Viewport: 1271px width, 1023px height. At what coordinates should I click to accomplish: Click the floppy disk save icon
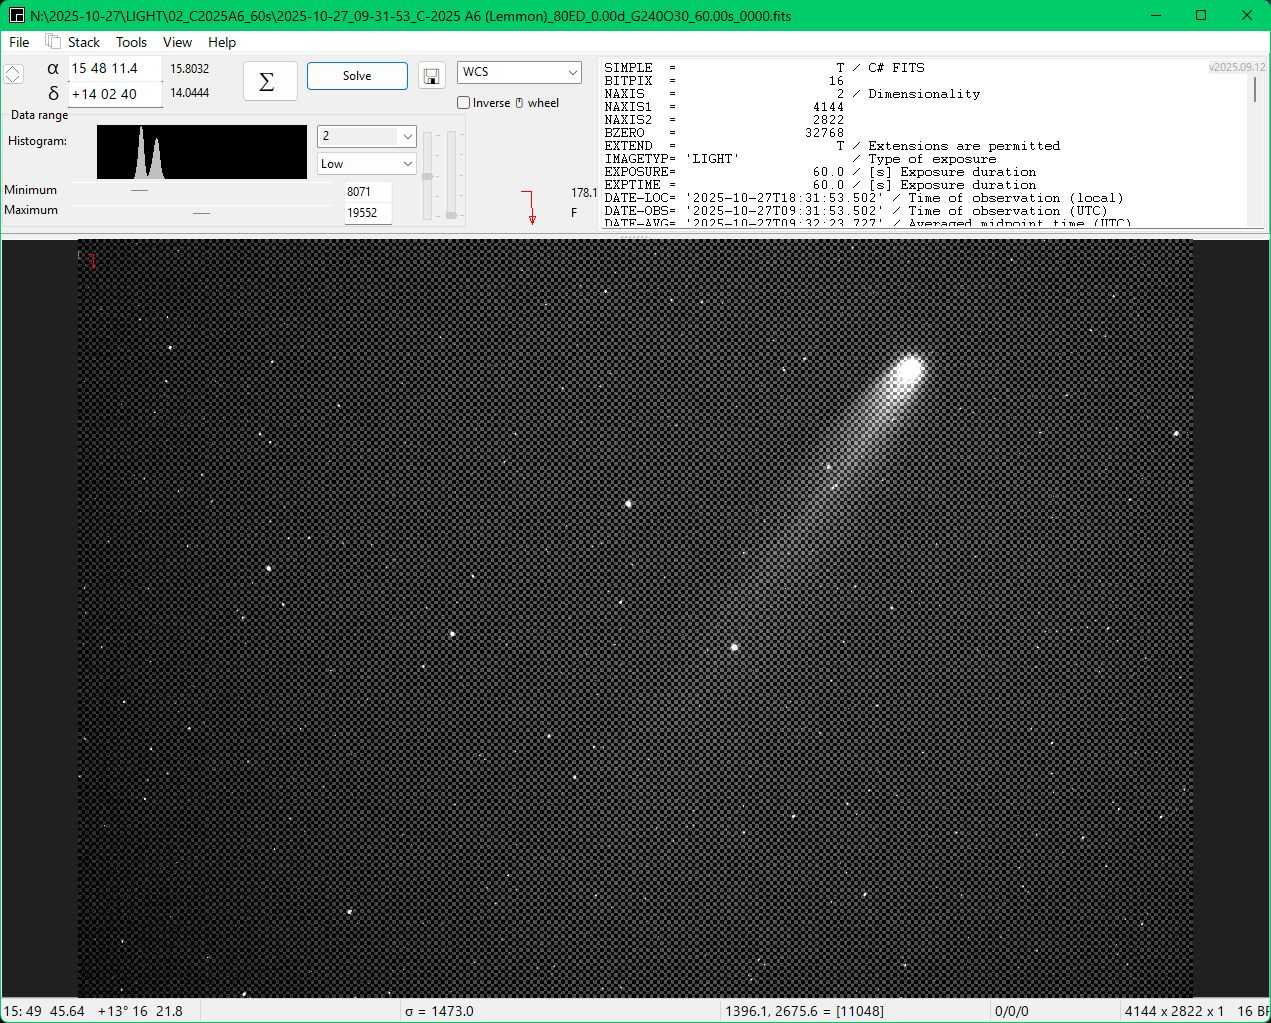[x=432, y=77]
